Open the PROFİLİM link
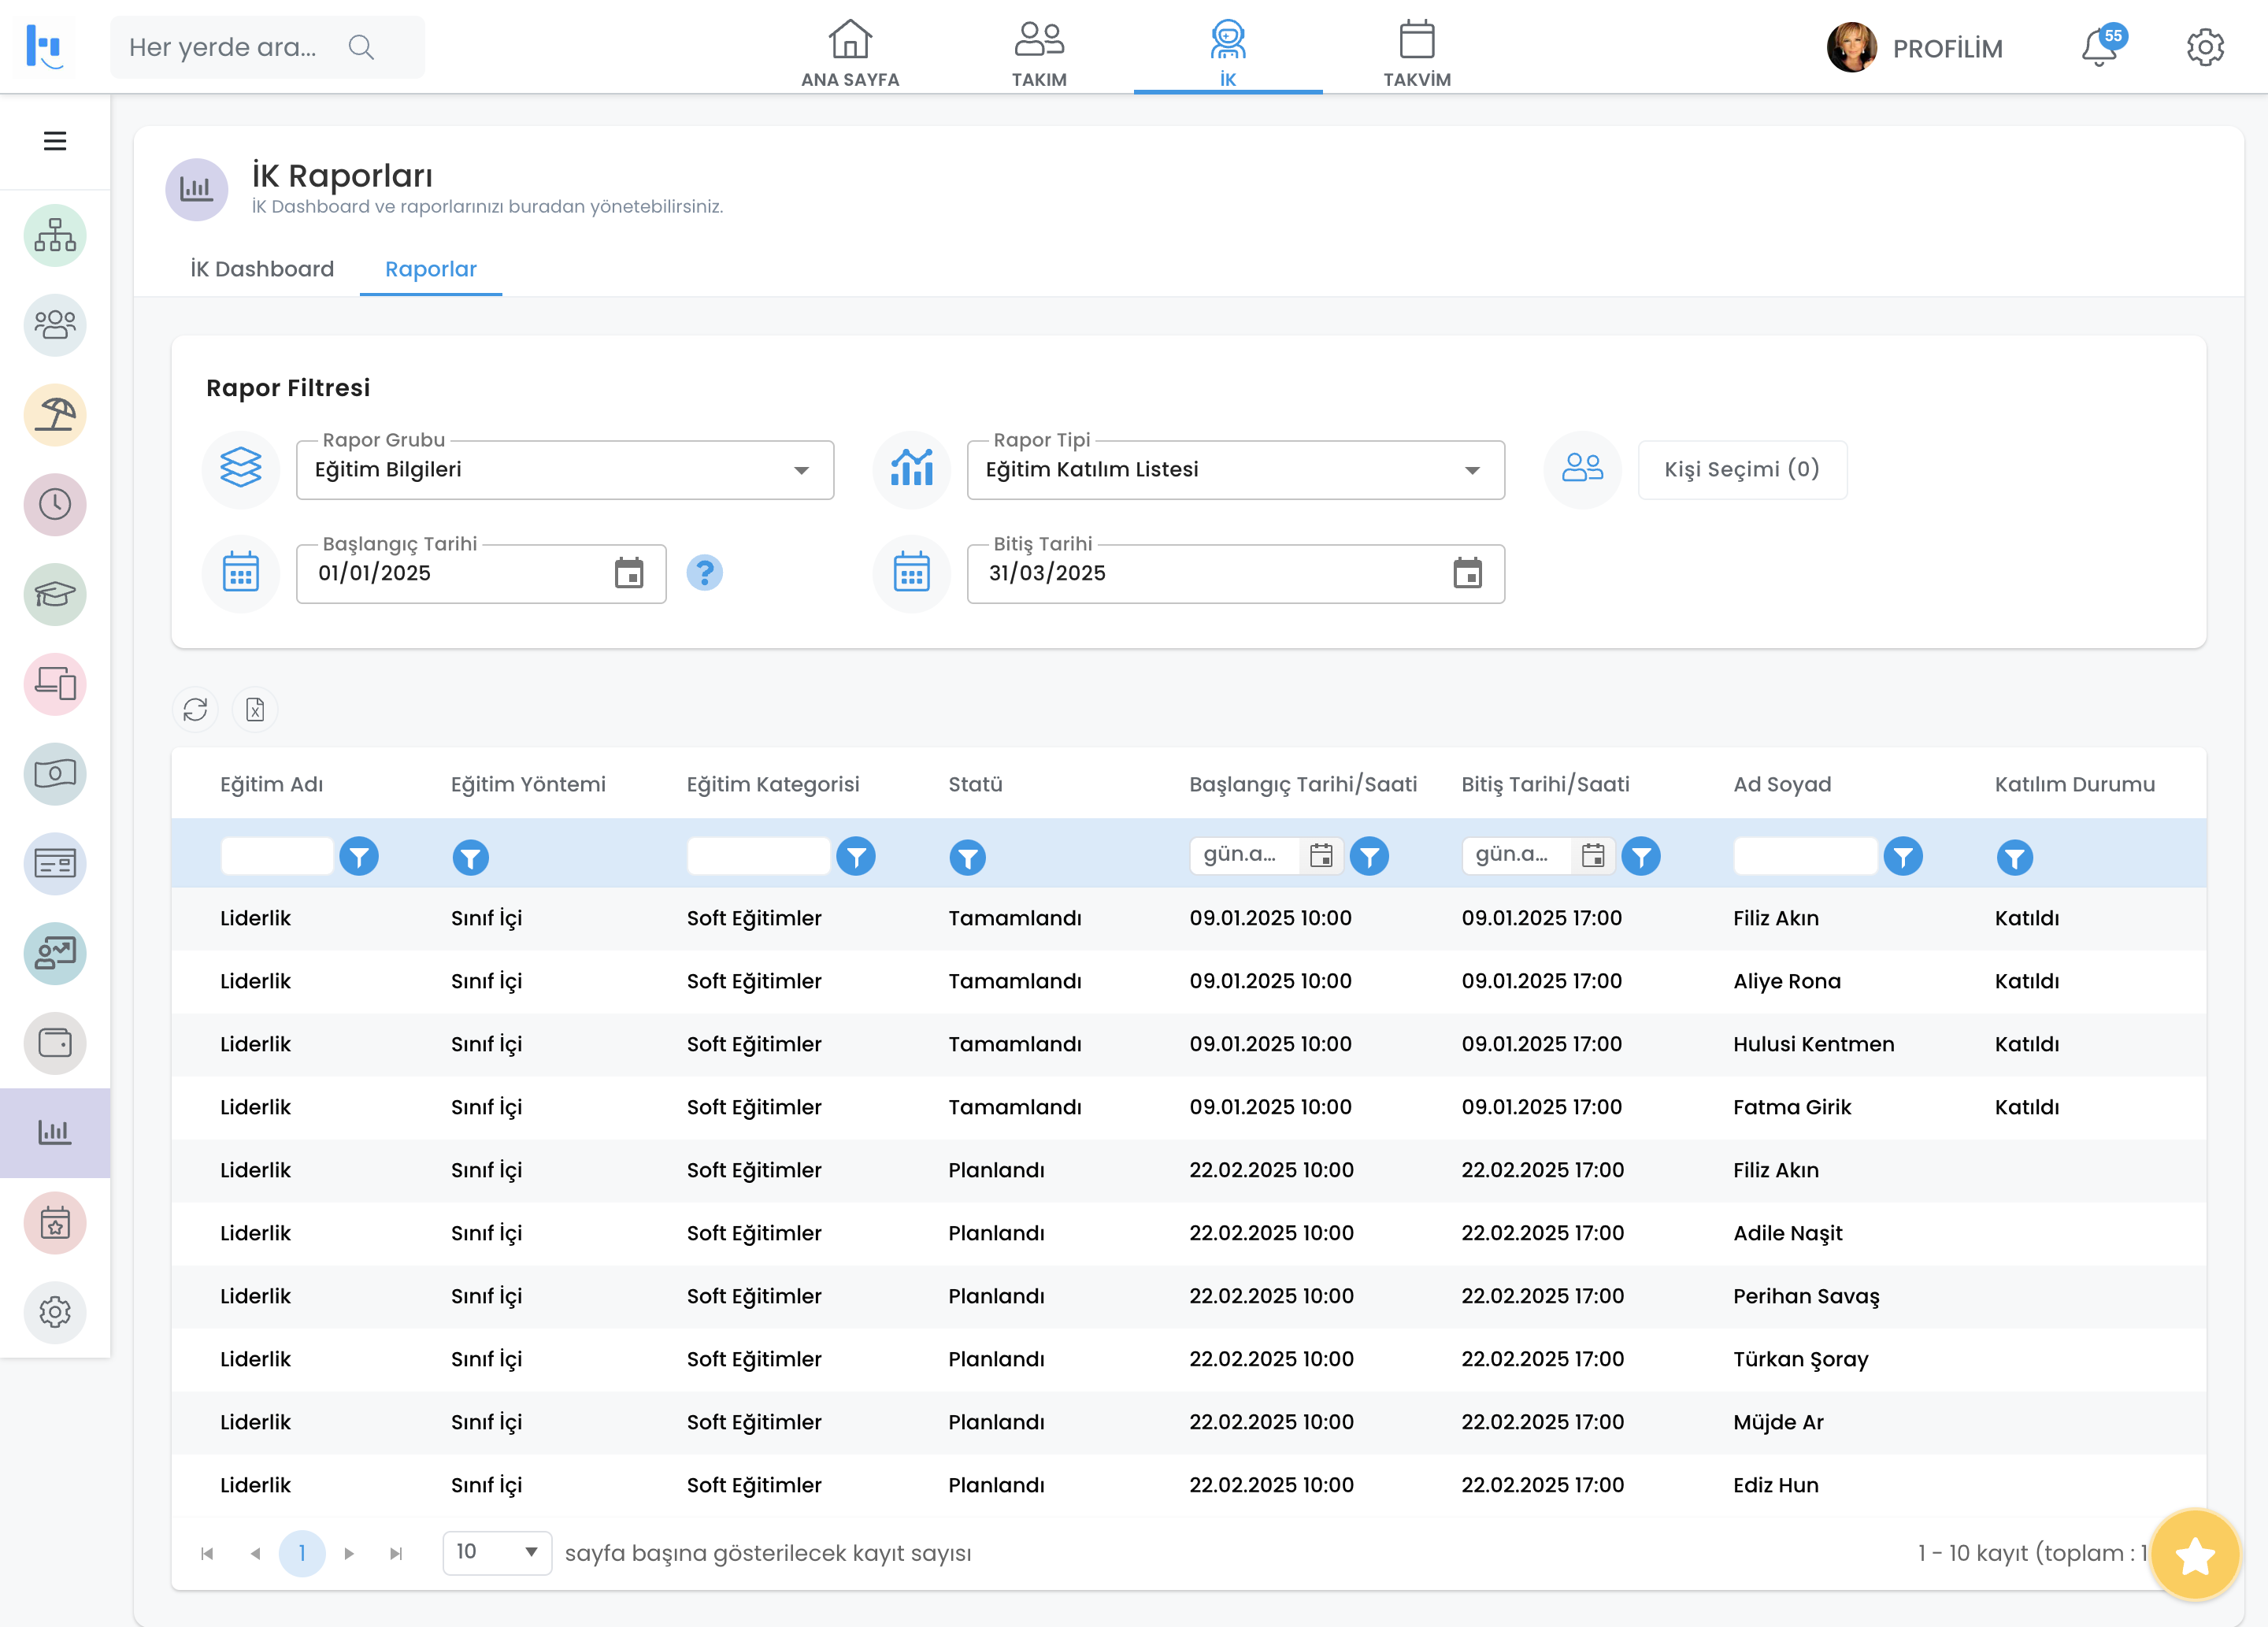Viewport: 2268px width, 1627px height. click(1946, 48)
